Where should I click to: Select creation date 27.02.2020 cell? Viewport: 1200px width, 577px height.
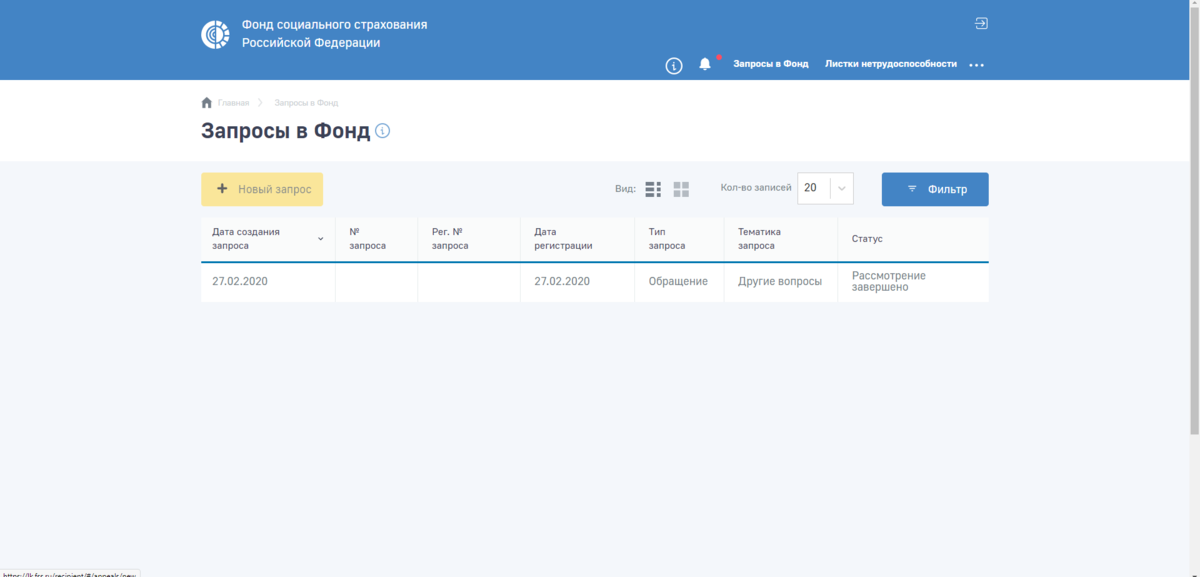point(268,282)
